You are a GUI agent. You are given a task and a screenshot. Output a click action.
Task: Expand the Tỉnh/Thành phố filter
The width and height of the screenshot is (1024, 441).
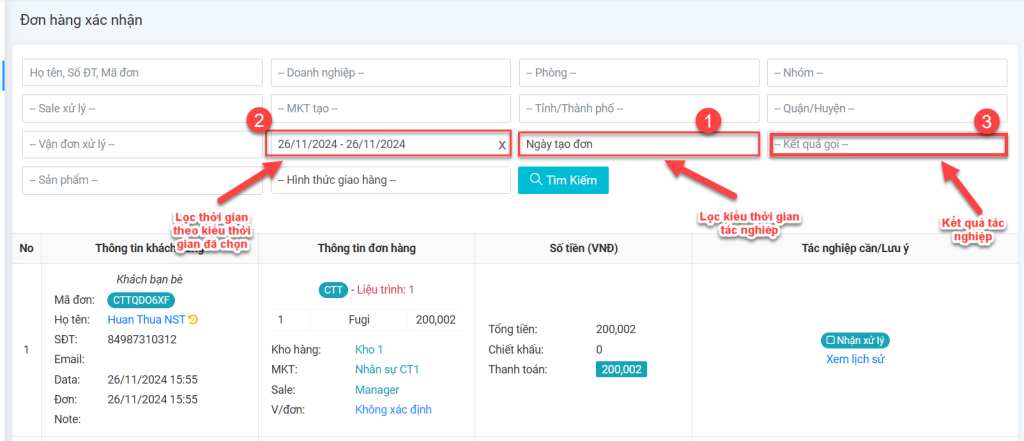click(x=638, y=108)
